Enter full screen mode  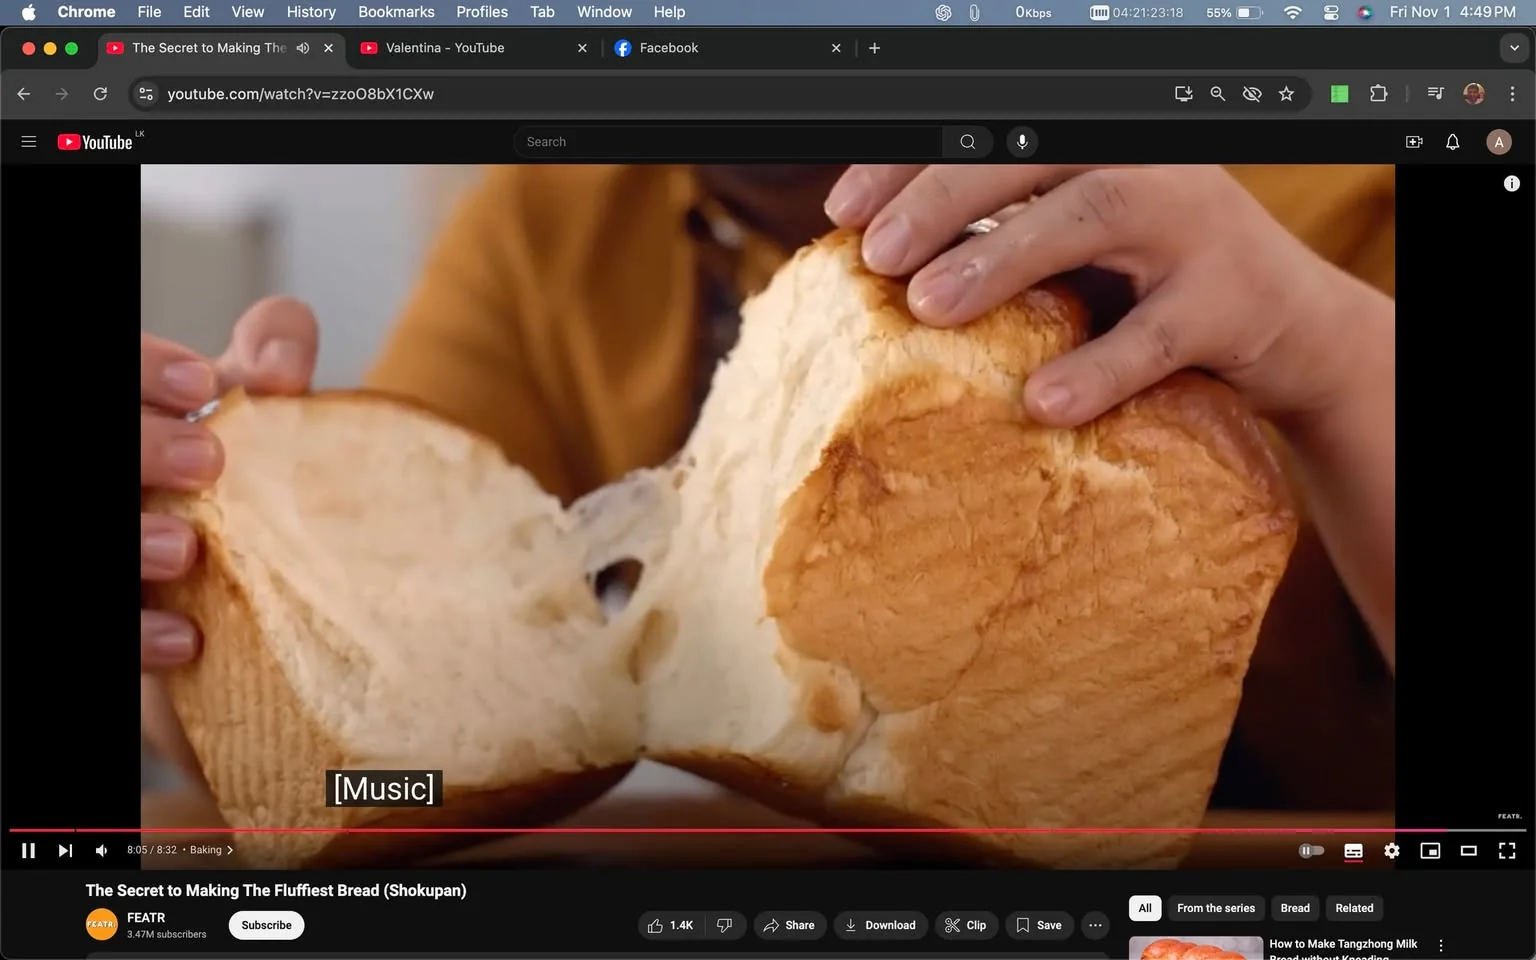pos(1507,850)
